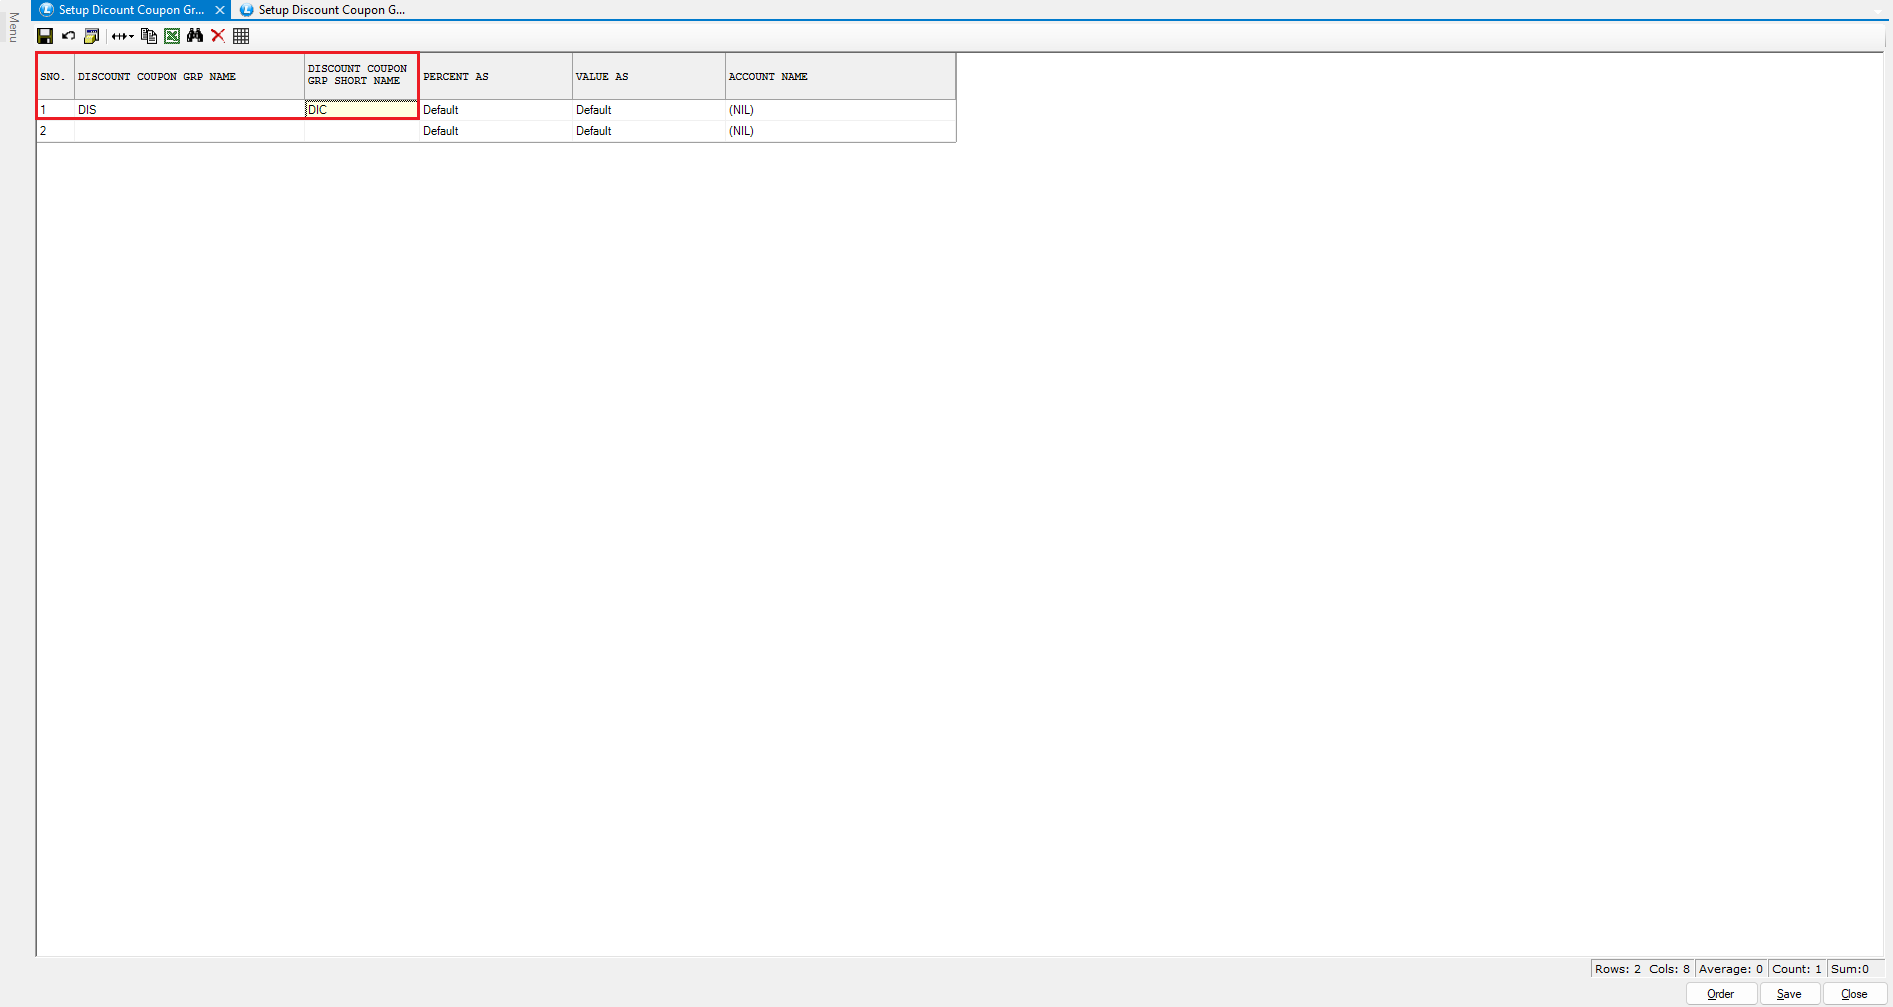Viewport: 1893px width, 1007px height.
Task: Click the undo arrow icon
Action: (68, 36)
